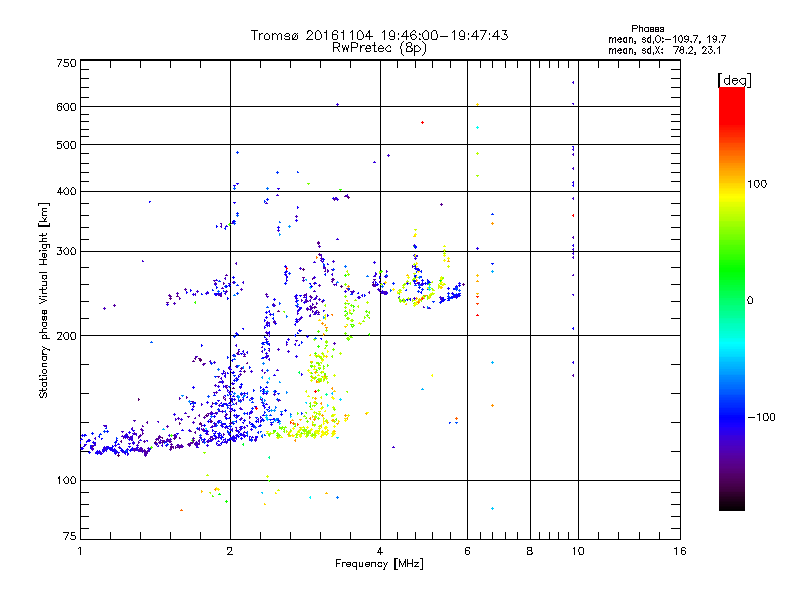Image resolution: width=800 pixels, height=600 pixels.
Task: Click the y-axis tick label '300'
Action: coord(66,251)
